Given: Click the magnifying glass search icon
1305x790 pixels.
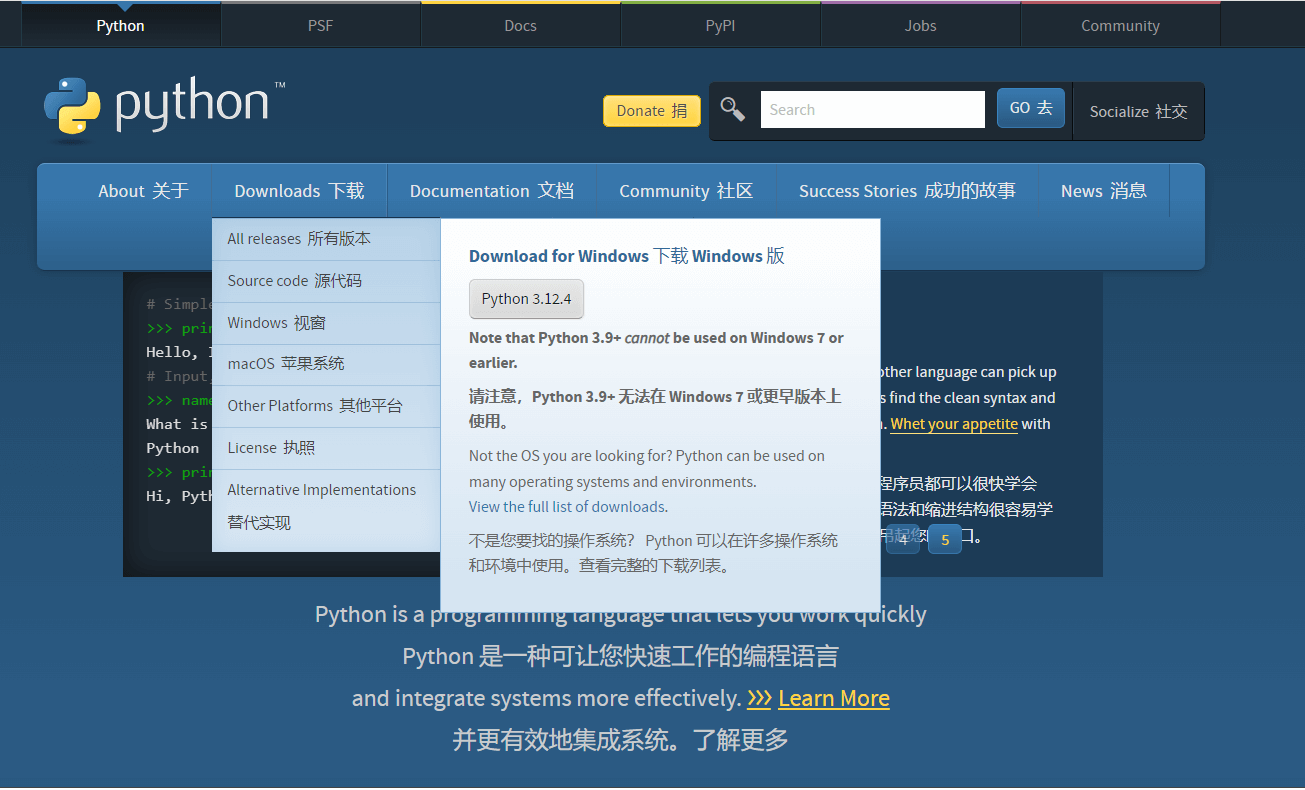Looking at the screenshot, I should [733, 109].
